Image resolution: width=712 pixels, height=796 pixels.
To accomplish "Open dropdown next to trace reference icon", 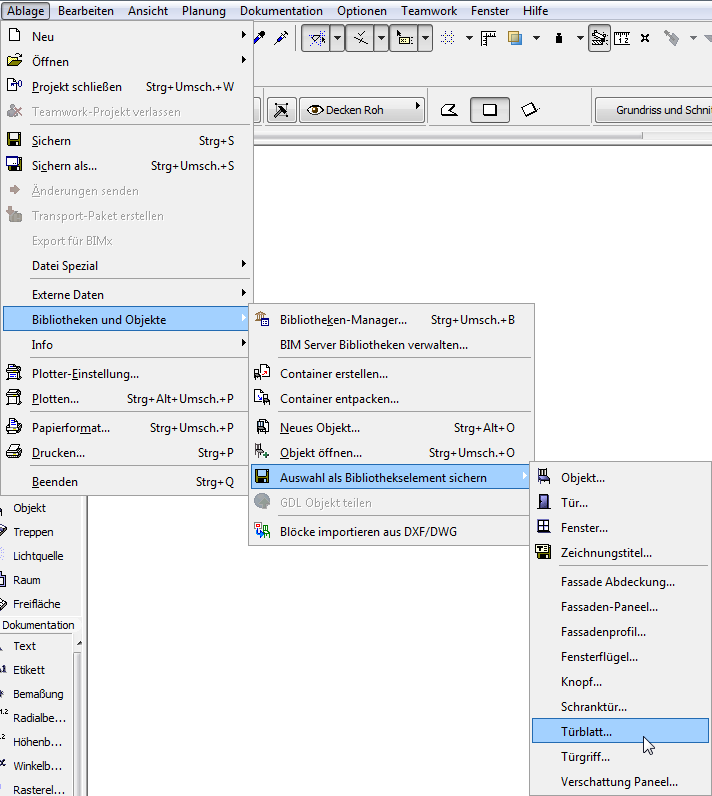I will point(536,38).
